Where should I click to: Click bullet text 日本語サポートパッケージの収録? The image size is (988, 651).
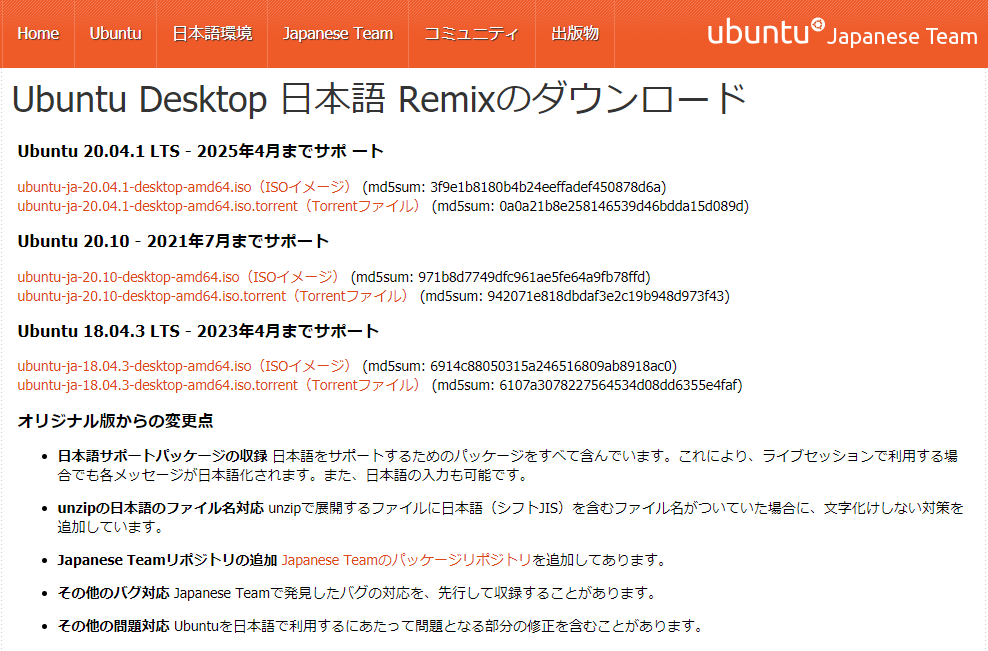tap(163, 456)
